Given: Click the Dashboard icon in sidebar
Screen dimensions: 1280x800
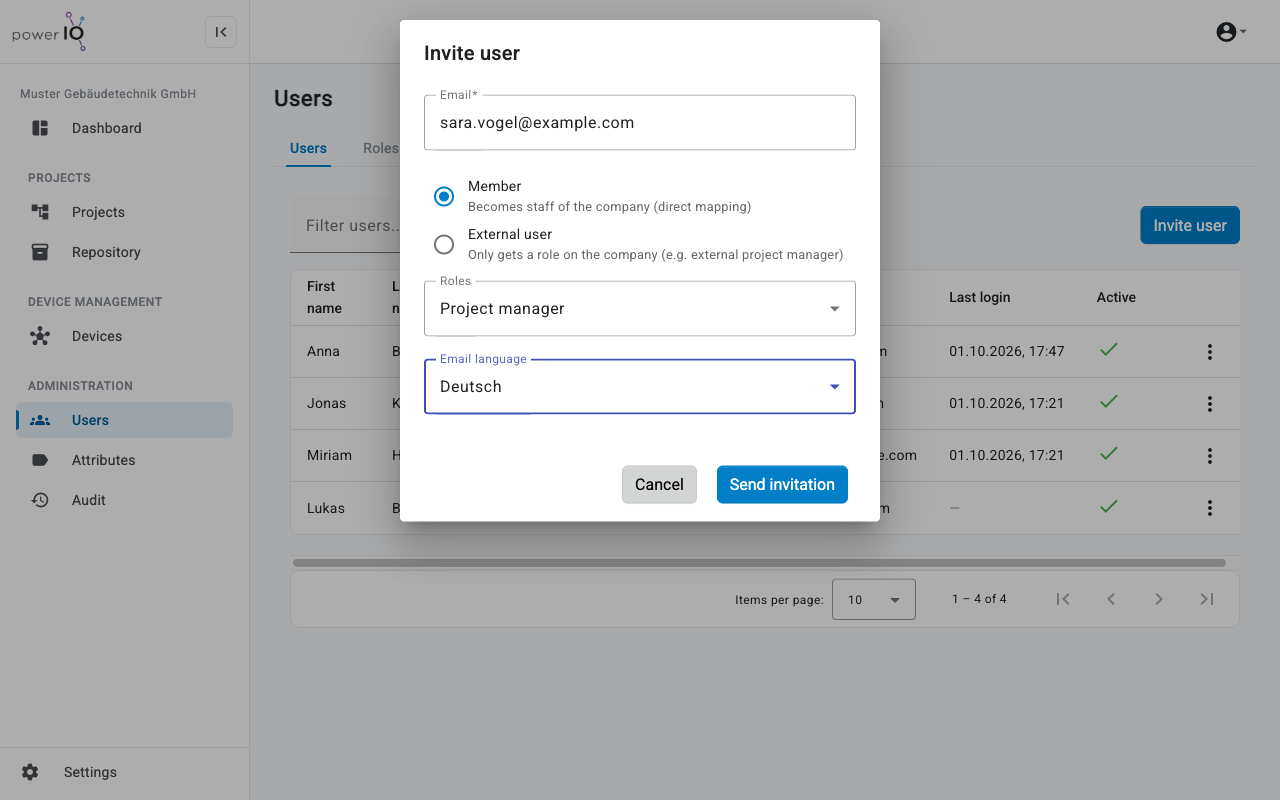Looking at the screenshot, I should (x=40, y=128).
